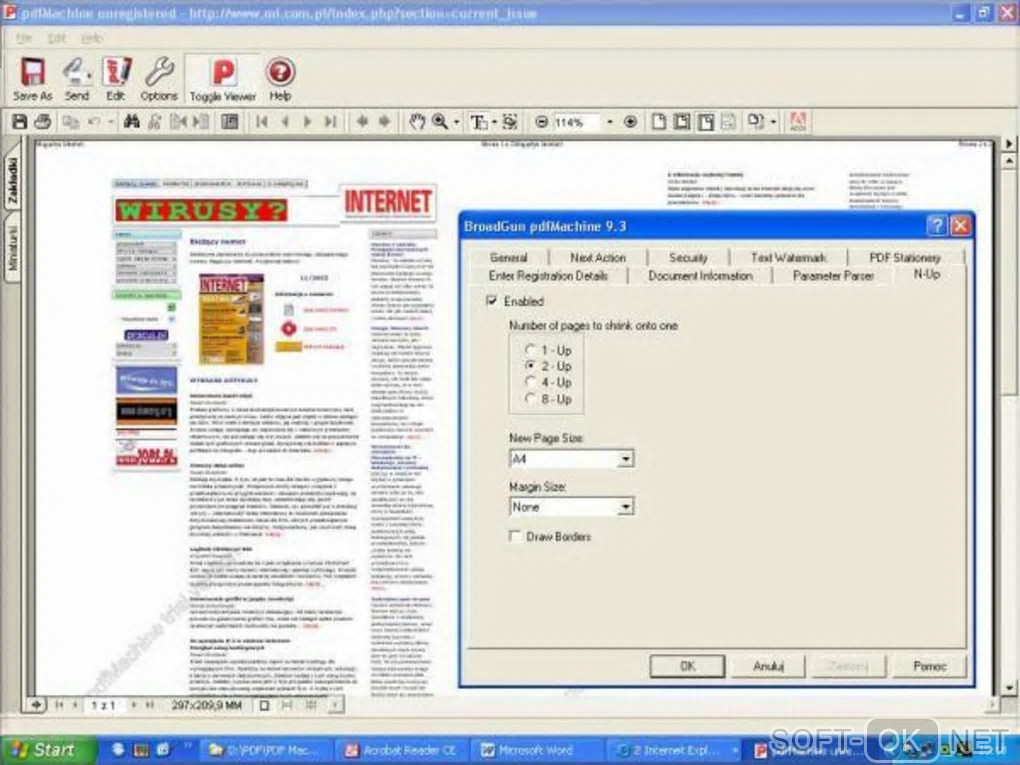The image size is (1020, 765).
Task: Uncheck the Enabled checkbox
Action: pos(492,301)
